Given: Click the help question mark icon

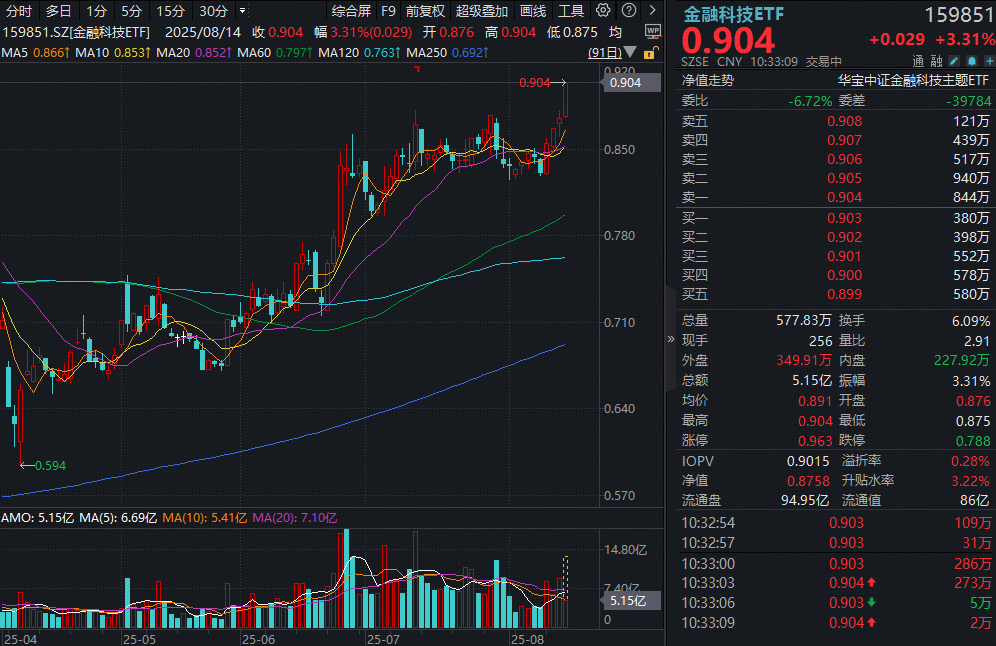Looking at the screenshot, I should click(627, 10).
